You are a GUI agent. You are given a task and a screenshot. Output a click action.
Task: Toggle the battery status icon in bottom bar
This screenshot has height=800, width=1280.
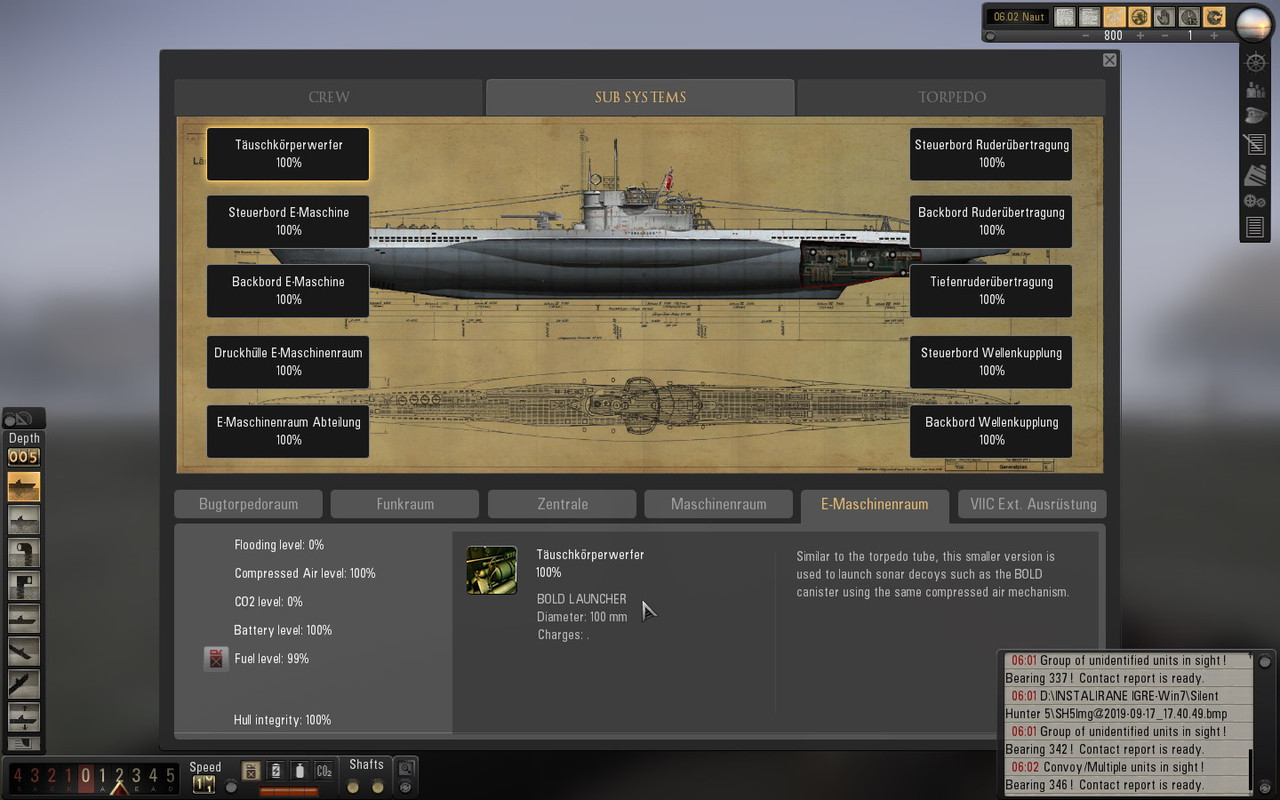tap(275, 771)
